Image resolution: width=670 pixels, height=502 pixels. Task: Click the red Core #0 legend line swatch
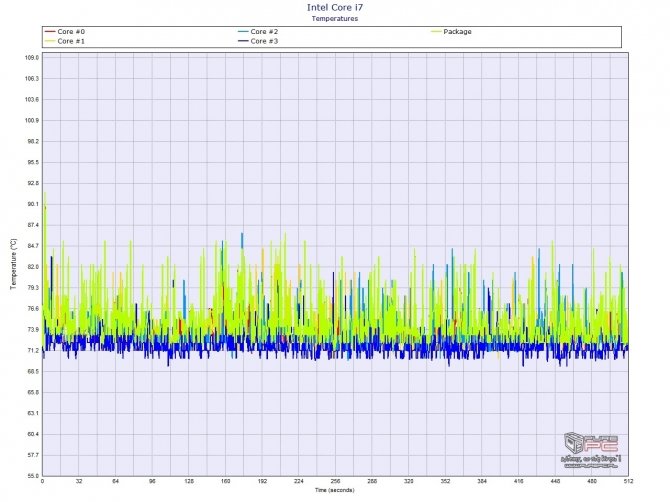pos(50,32)
